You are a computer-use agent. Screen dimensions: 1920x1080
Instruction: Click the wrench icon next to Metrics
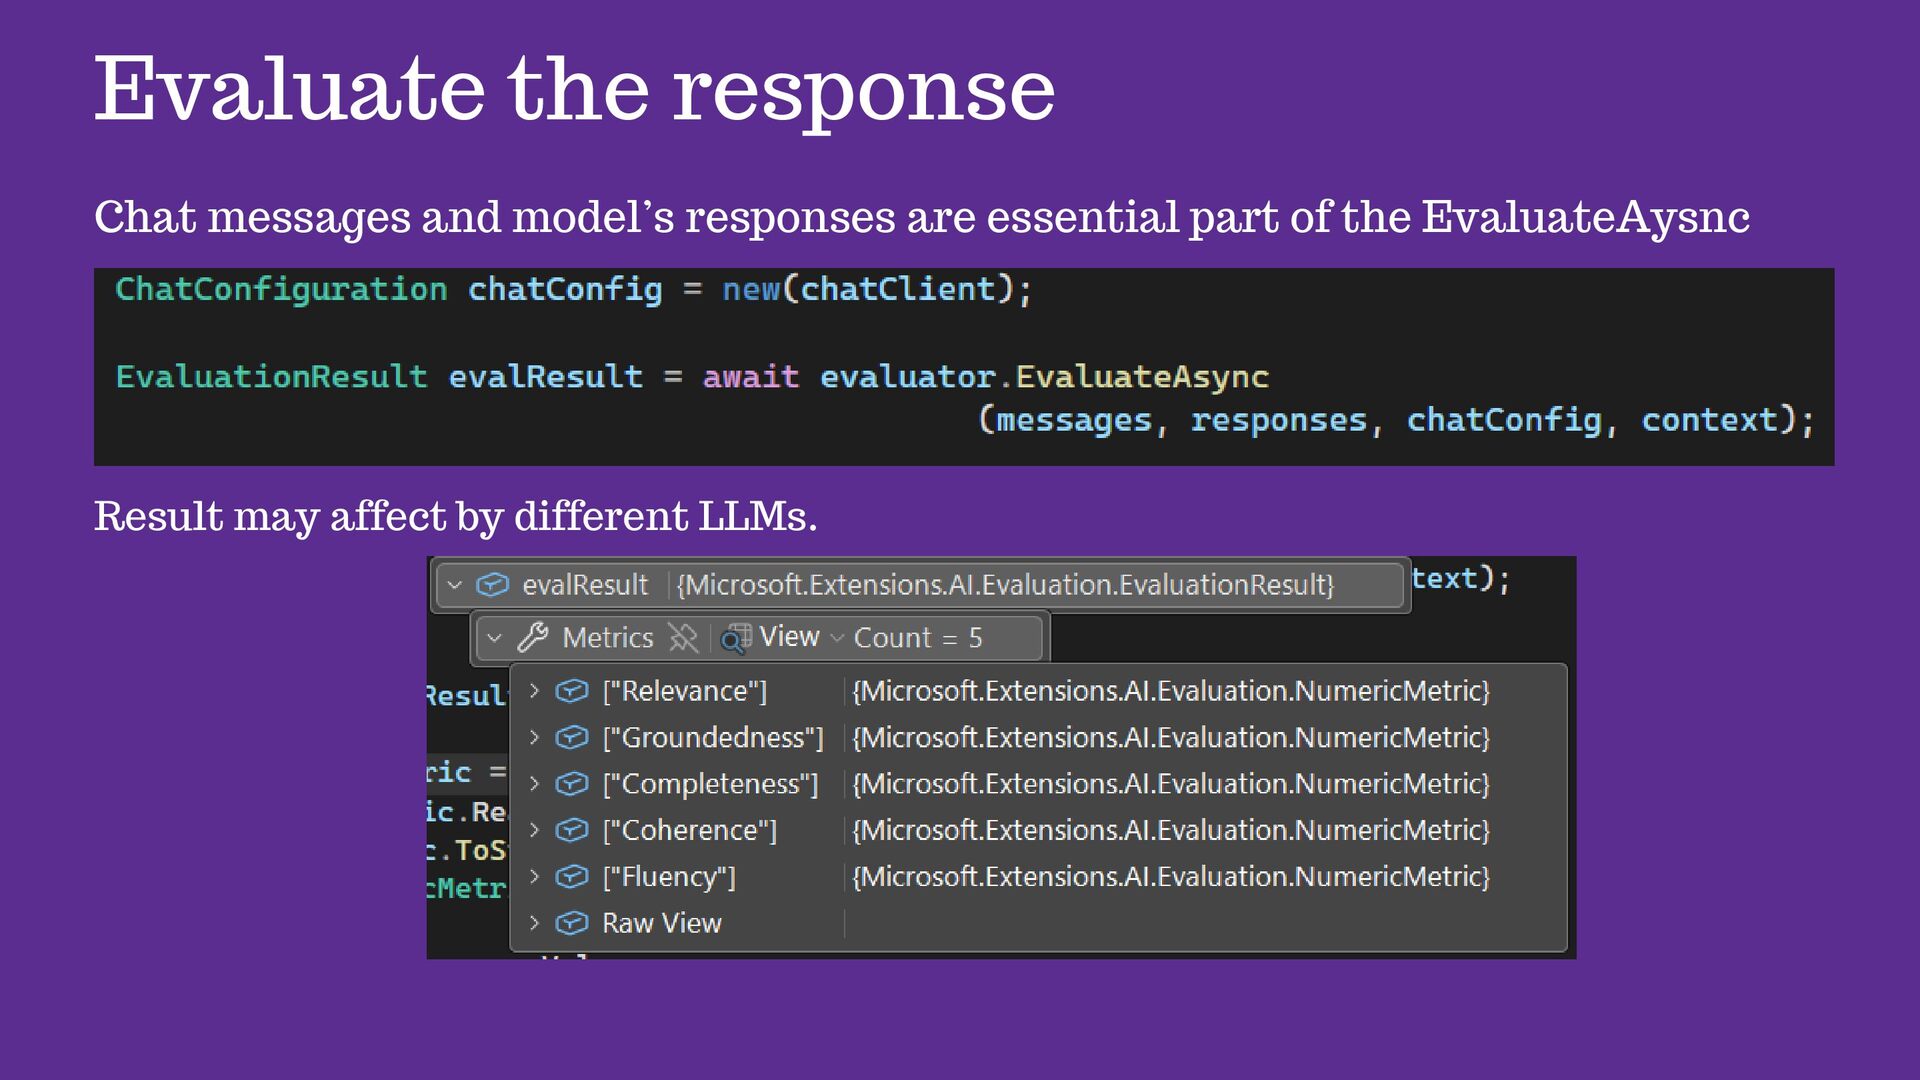(533, 637)
